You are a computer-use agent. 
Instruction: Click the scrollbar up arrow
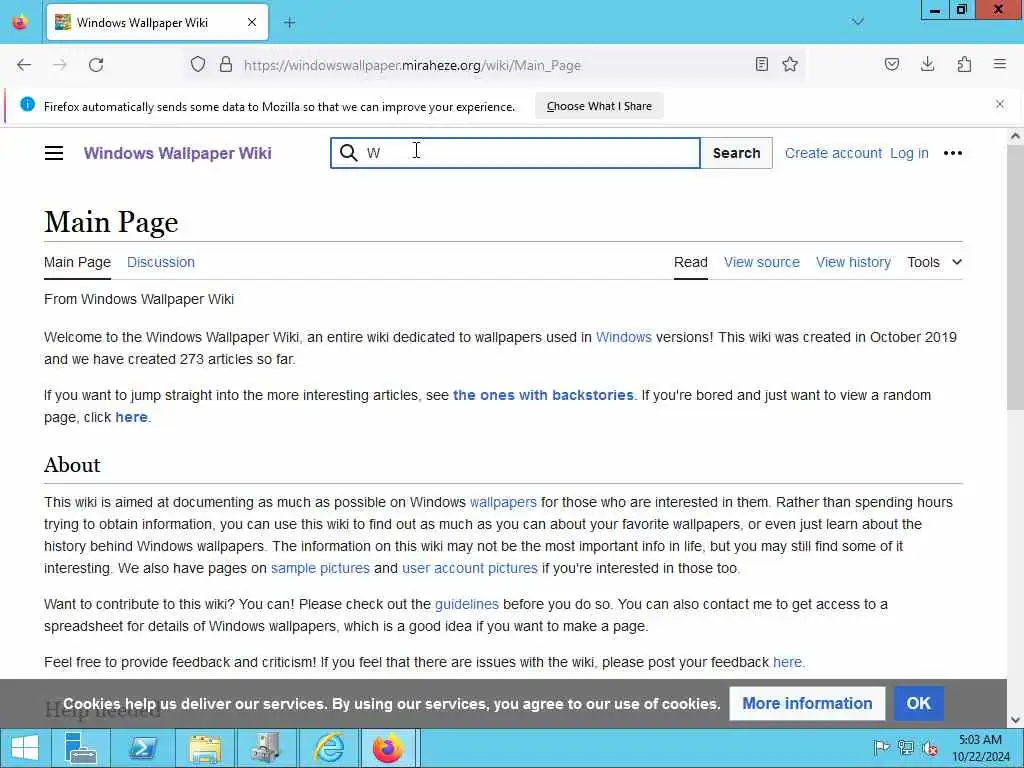point(1015,136)
